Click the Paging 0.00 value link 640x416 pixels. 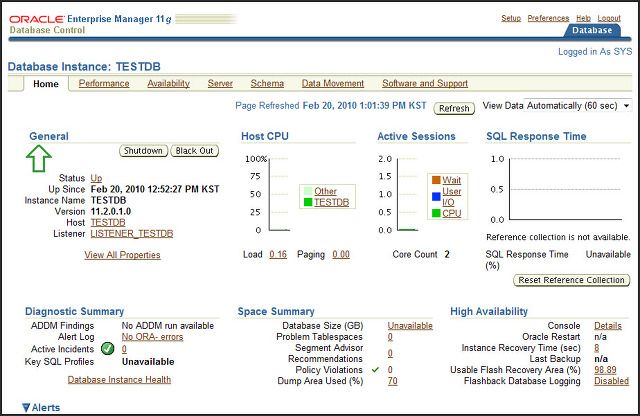click(341, 254)
